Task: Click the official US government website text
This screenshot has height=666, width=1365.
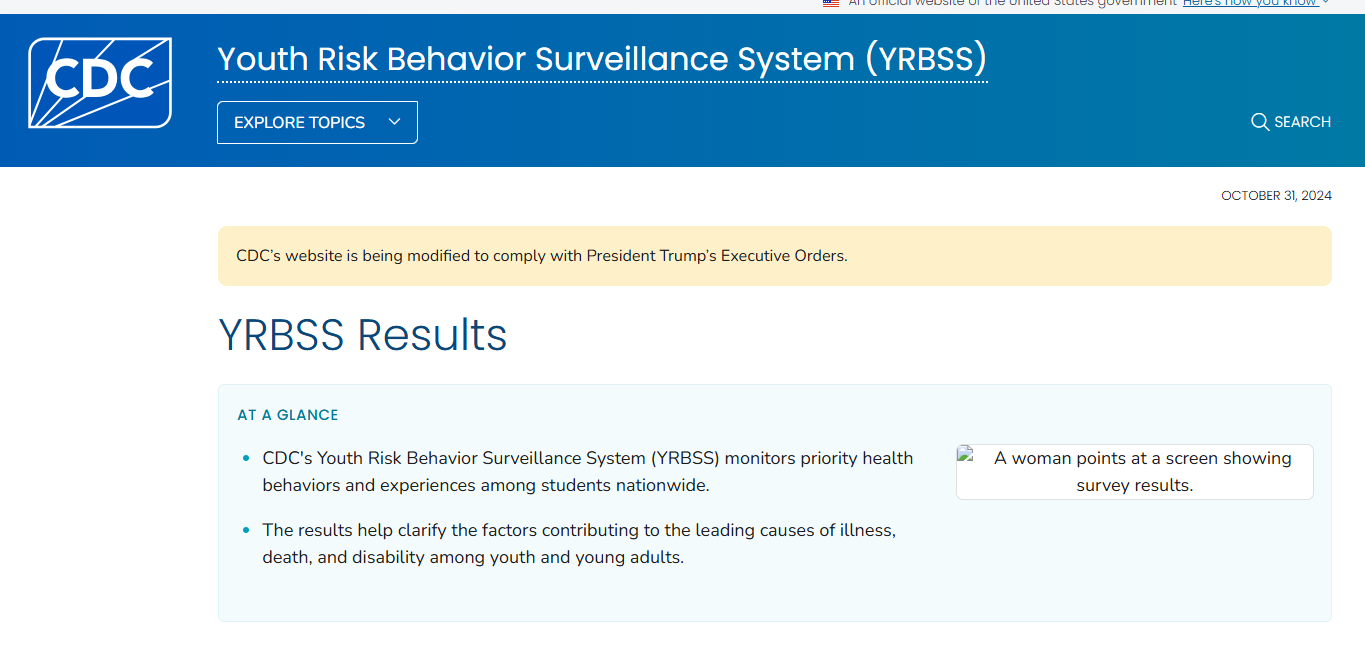Action: (x=1012, y=3)
